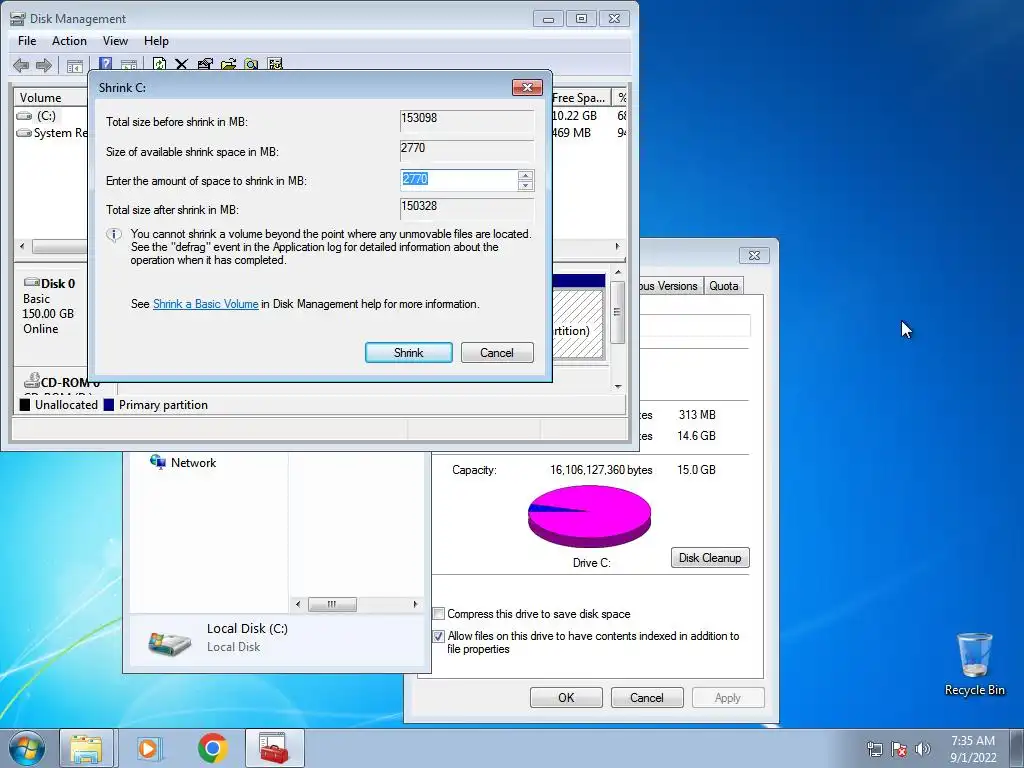This screenshot has width=1024, height=768.
Task: Click the settings list toolbar icon
Action: [x=275, y=64]
